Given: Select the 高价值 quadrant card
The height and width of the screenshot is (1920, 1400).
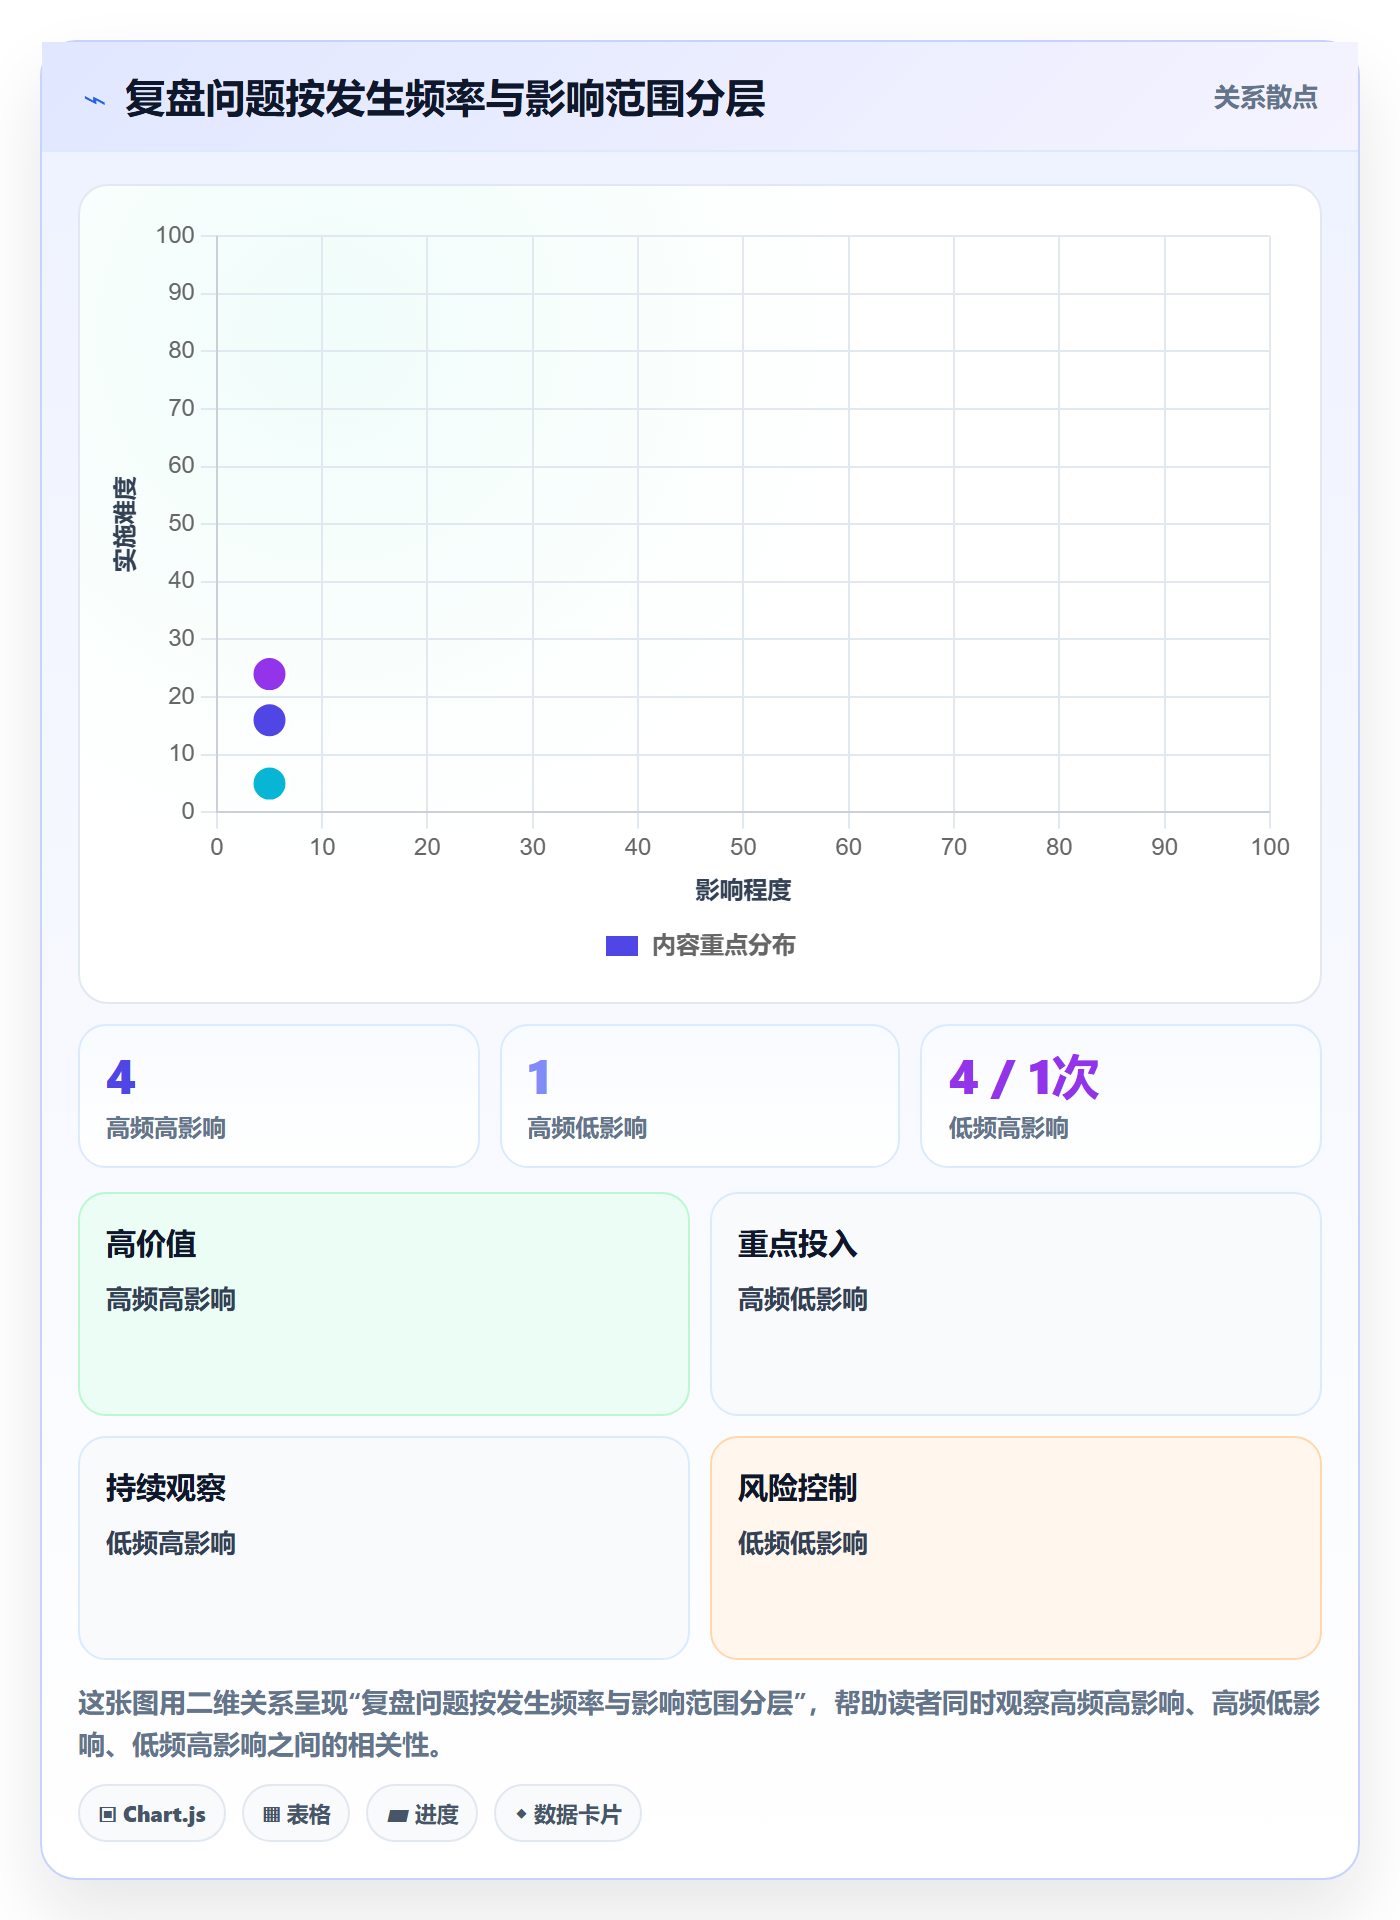Looking at the screenshot, I should (x=384, y=1304).
